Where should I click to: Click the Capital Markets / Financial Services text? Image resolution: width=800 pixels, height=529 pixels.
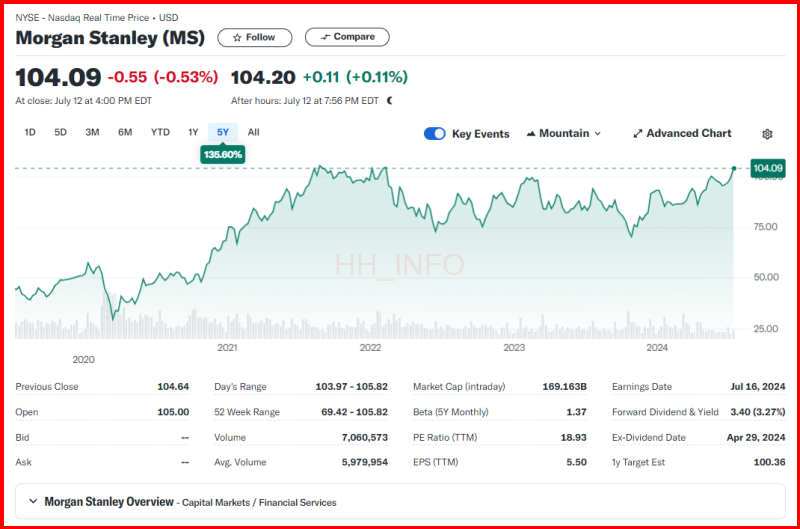(x=259, y=503)
